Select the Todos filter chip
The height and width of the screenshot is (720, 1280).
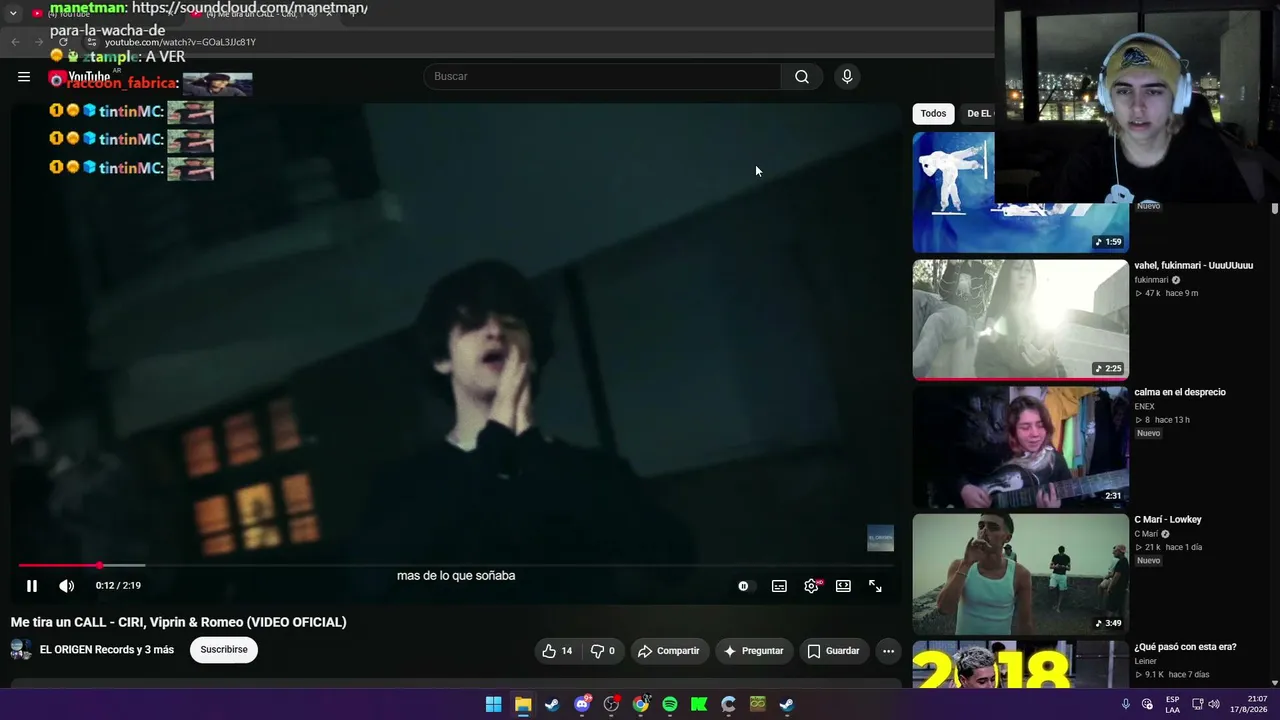933,114
